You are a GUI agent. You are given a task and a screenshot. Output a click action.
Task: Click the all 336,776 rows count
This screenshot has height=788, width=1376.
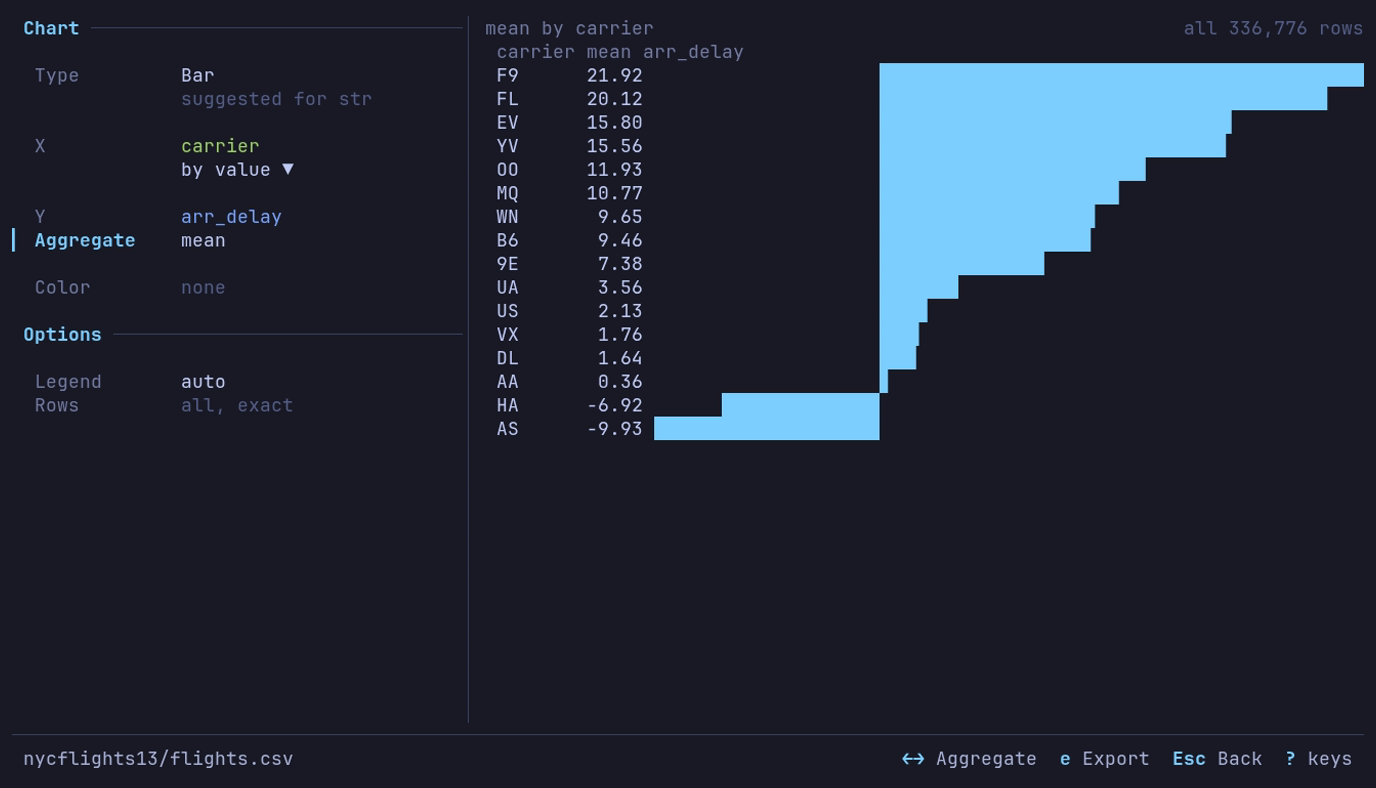(1273, 28)
